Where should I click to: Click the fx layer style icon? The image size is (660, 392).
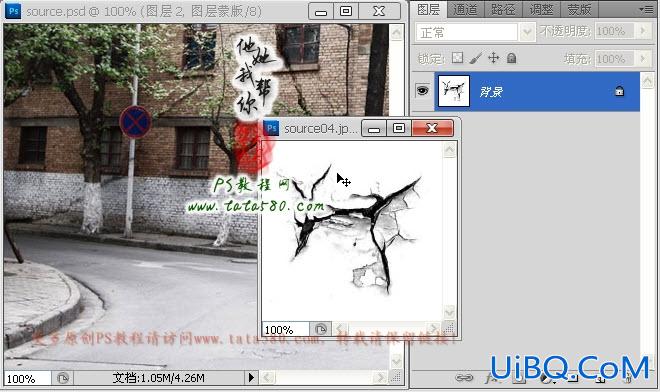pos(491,378)
